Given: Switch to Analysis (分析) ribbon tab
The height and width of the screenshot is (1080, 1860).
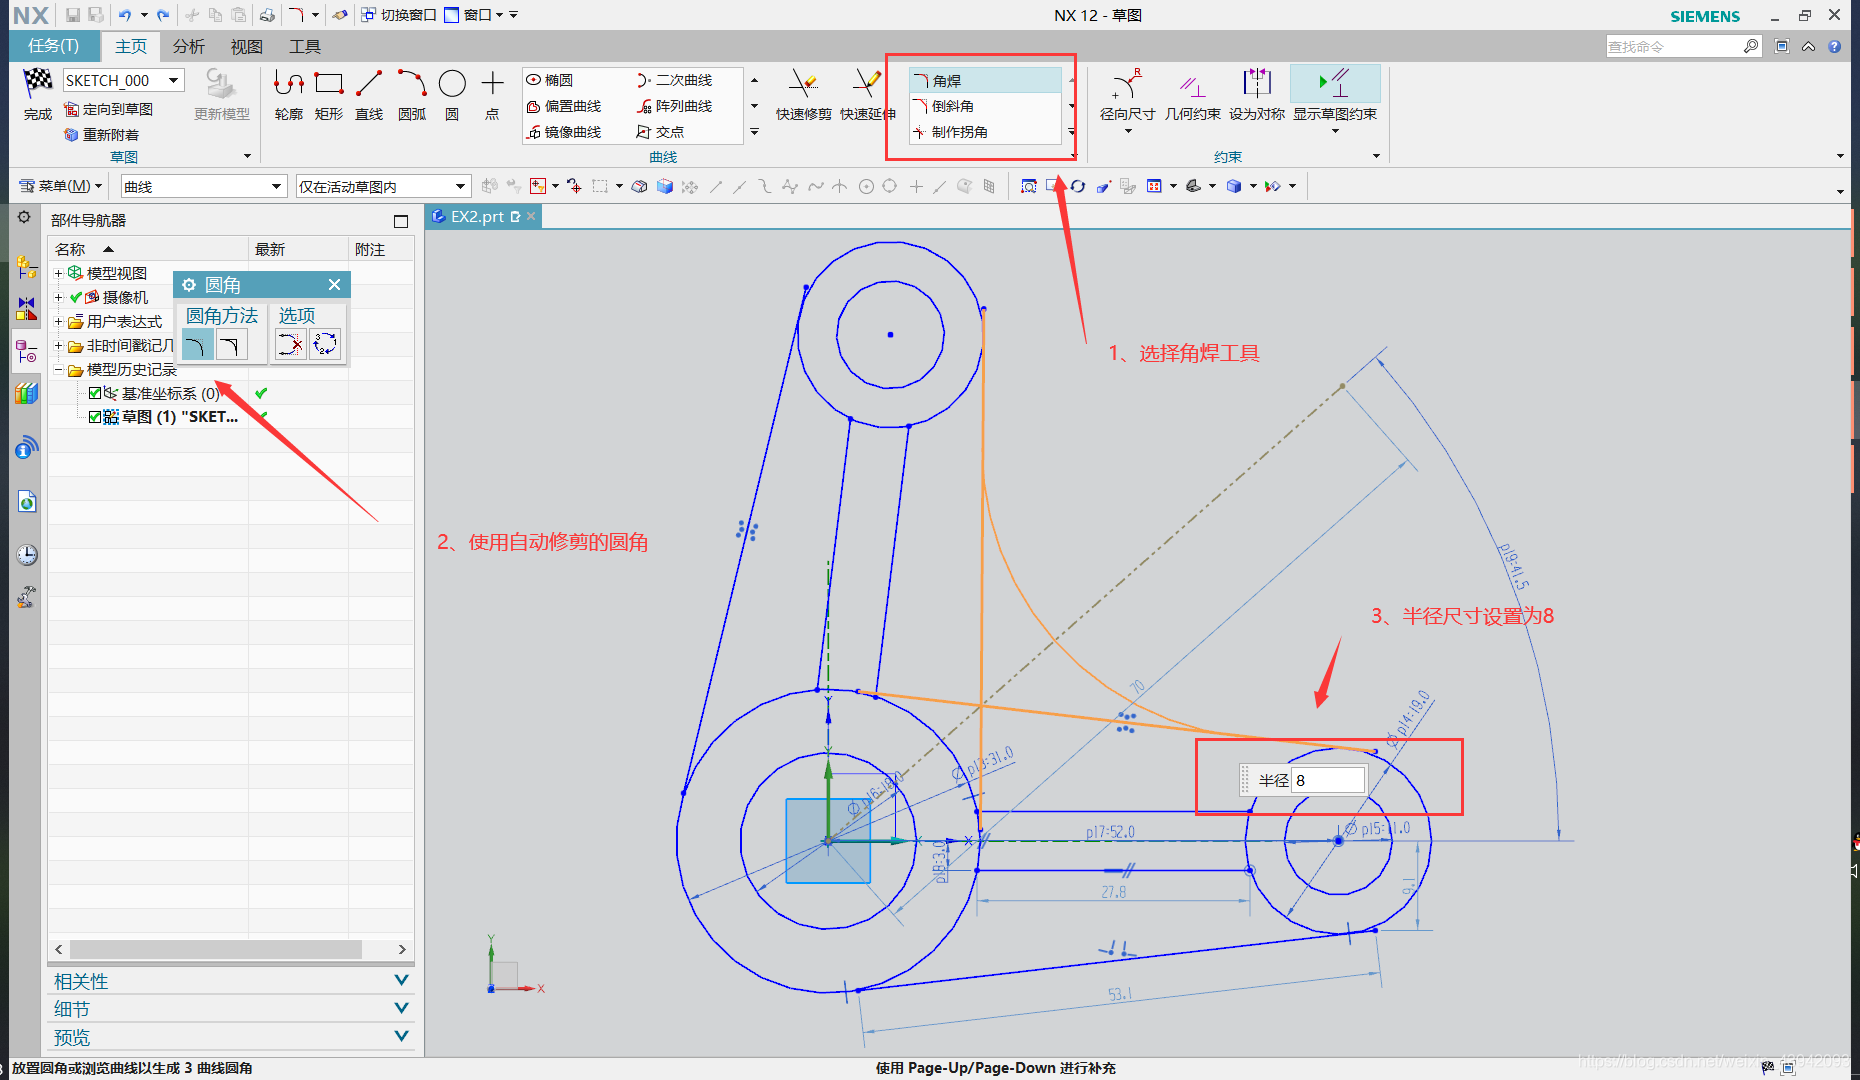Looking at the screenshot, I should tap(189, 46).
